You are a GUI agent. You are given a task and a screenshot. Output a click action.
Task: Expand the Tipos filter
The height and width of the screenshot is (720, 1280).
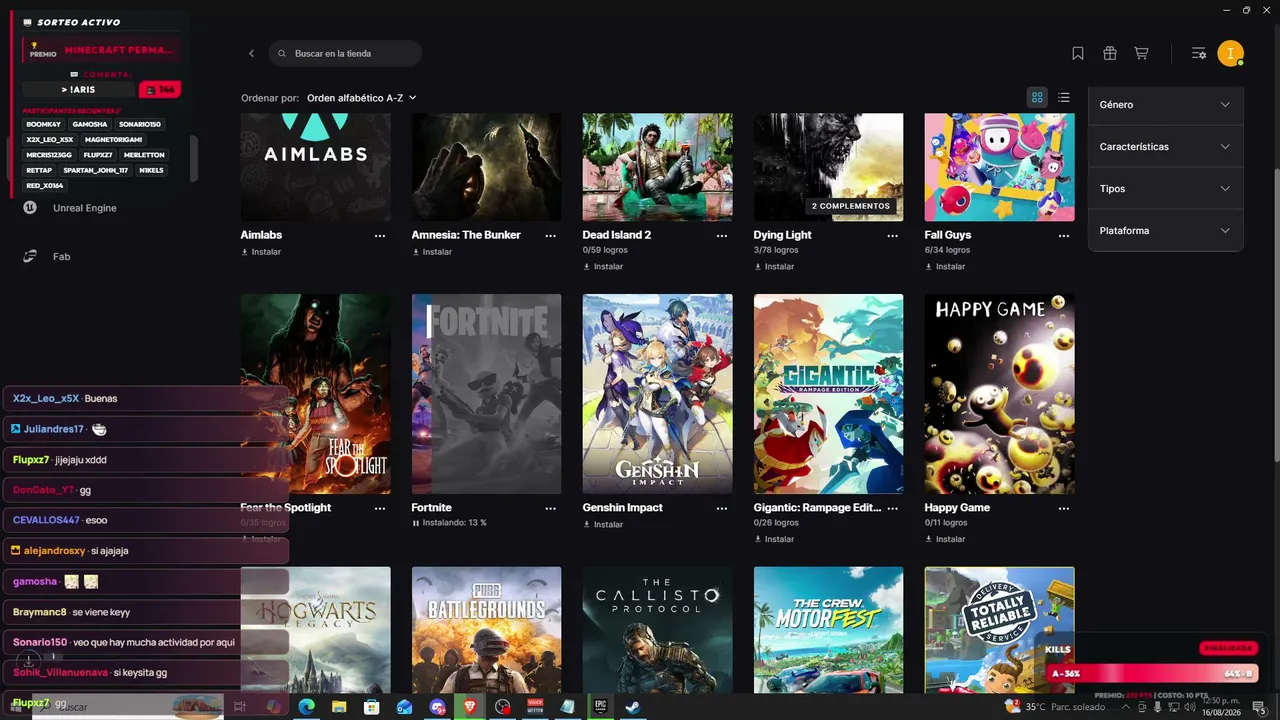pyautogui.click(x=1166, y=188)
